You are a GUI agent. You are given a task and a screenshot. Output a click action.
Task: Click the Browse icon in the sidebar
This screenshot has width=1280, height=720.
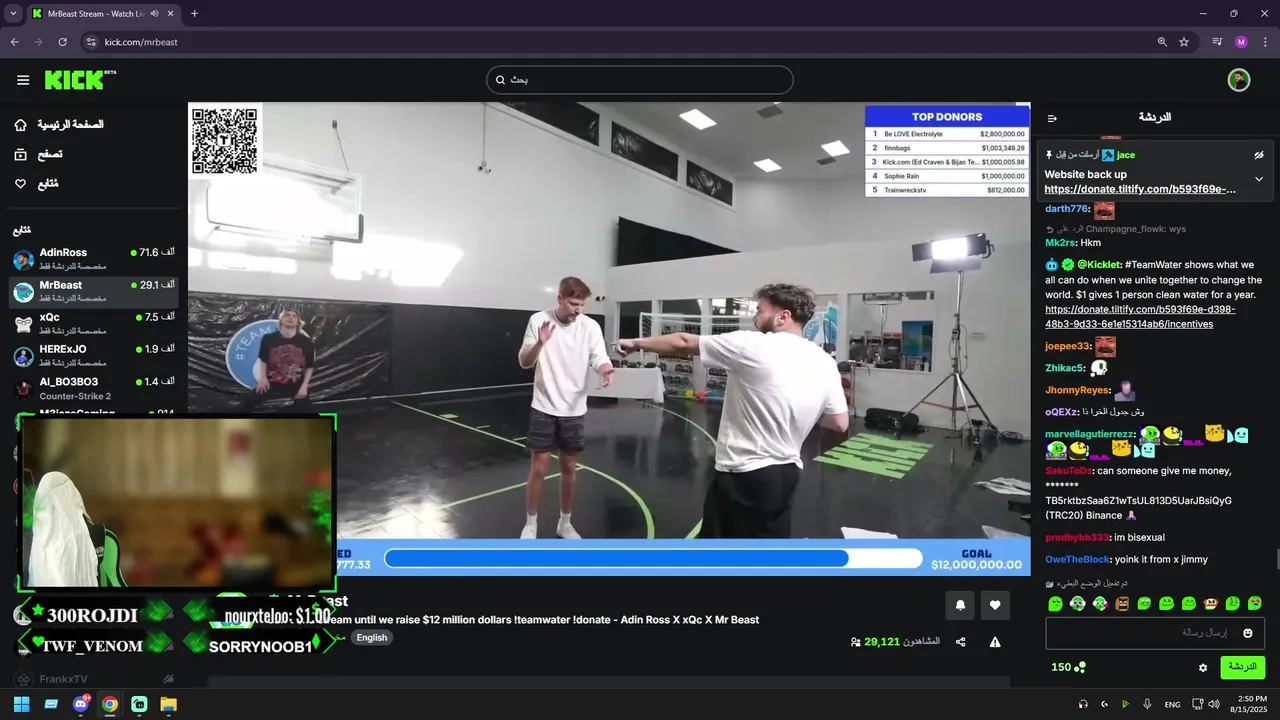[x=21, y=154]
